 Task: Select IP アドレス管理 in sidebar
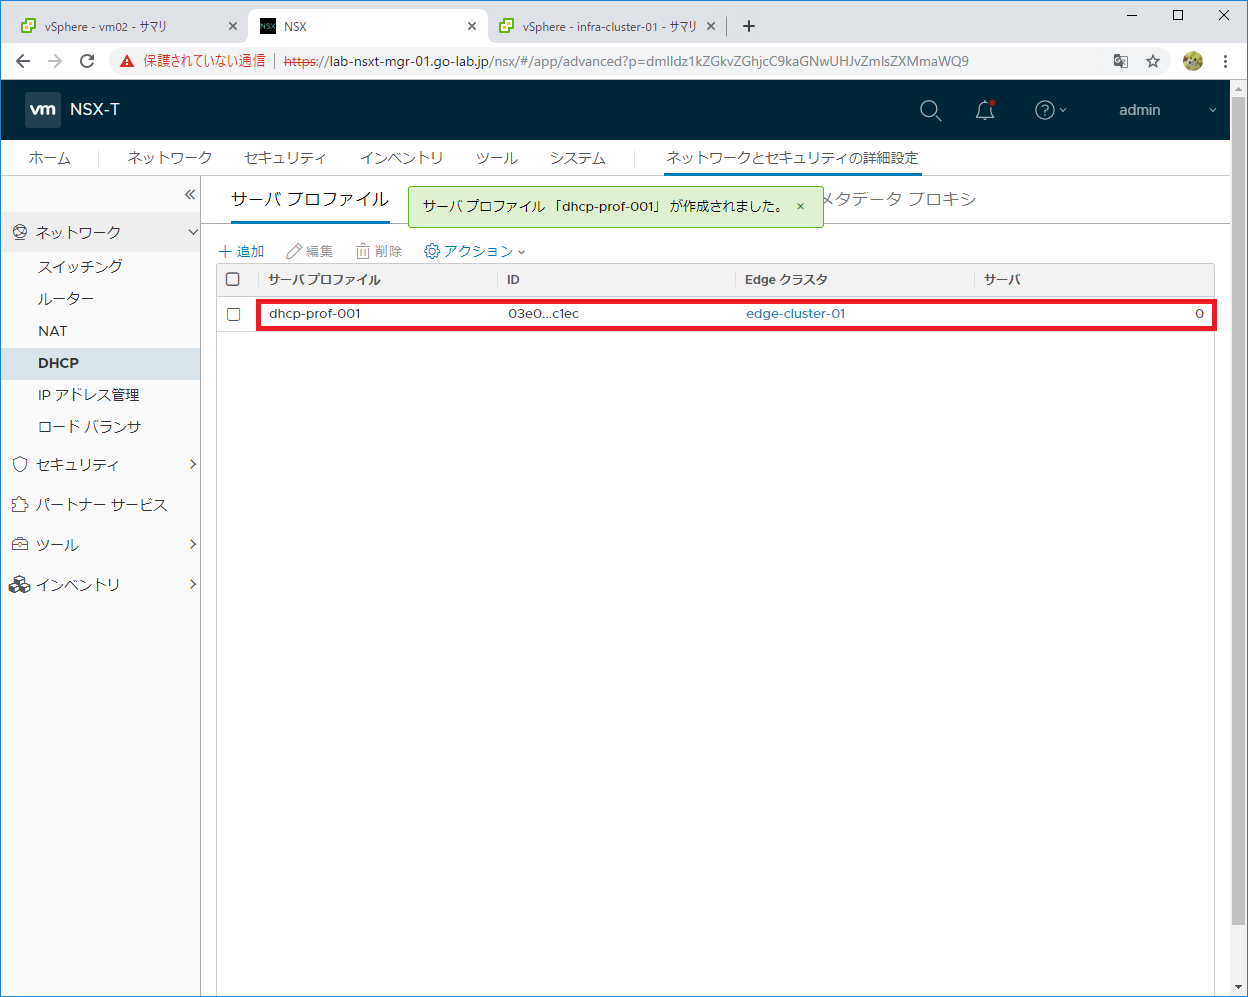click(x=88, y=395)
